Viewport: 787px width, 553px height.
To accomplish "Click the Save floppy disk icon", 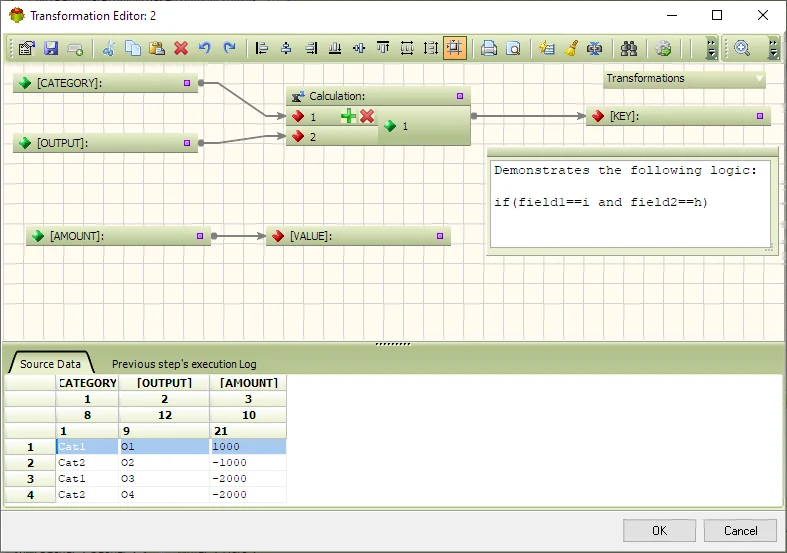I will [x=51, y=48].
